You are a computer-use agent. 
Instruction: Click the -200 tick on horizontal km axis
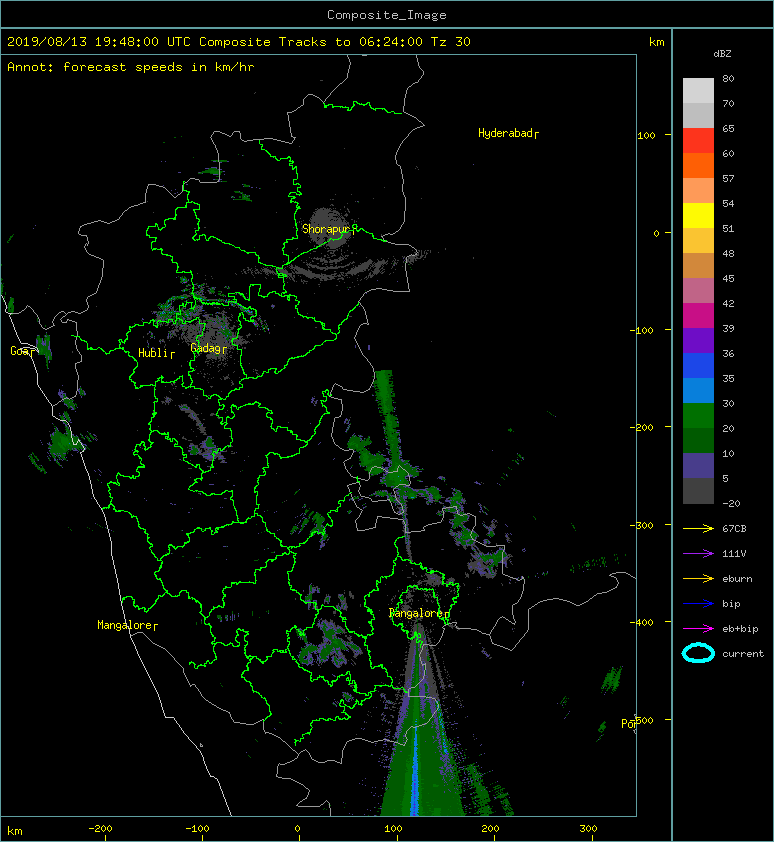click(100, 829)
